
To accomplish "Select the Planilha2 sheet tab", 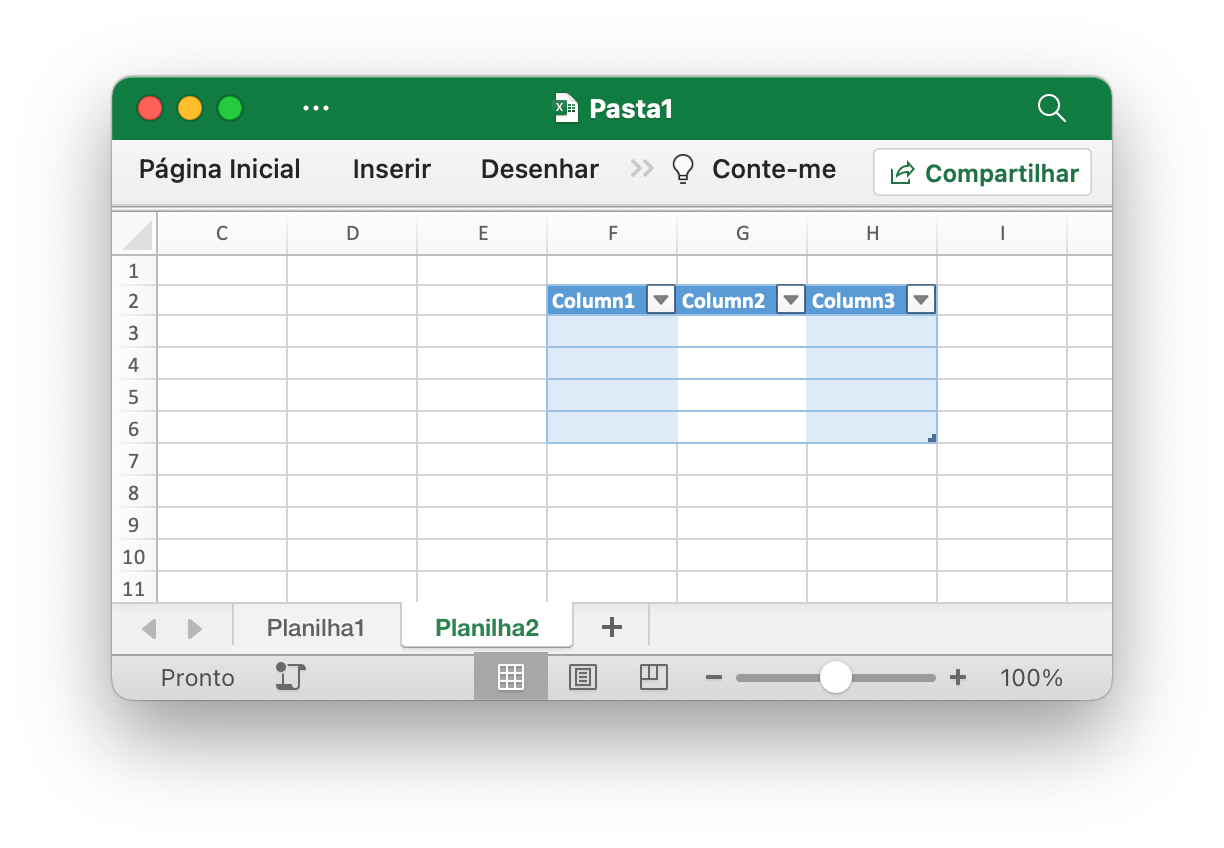I will (x=487, y=628).
